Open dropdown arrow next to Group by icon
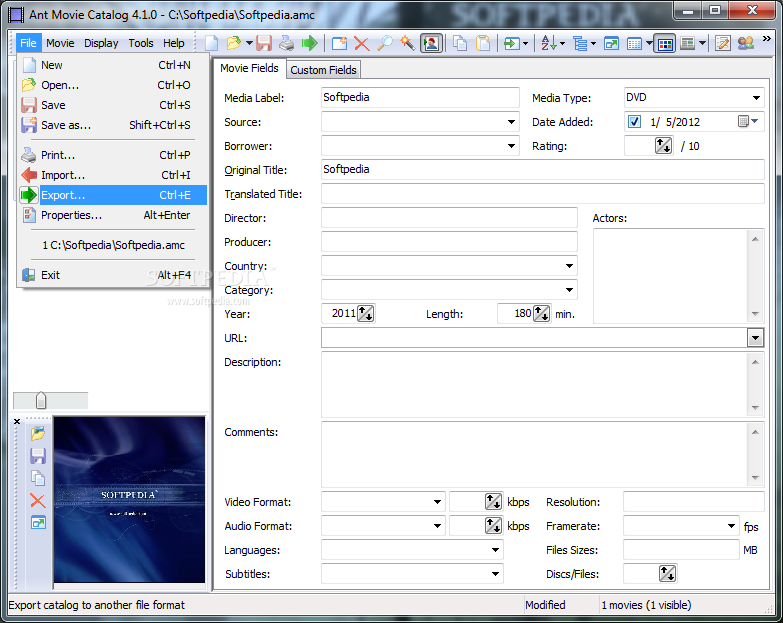The width and height of the screenshot is (783, 623). click(593, 43)
